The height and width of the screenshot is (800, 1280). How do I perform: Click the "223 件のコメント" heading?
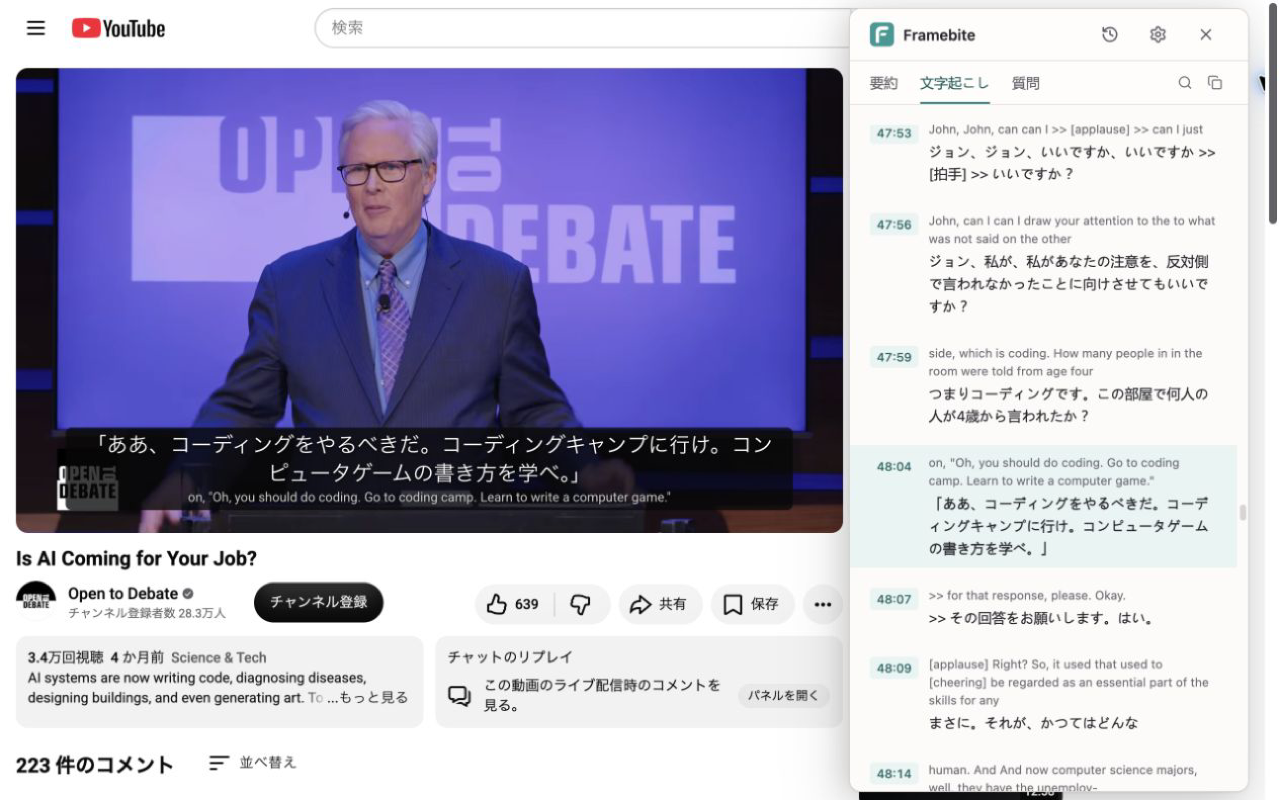pos(95,765)
